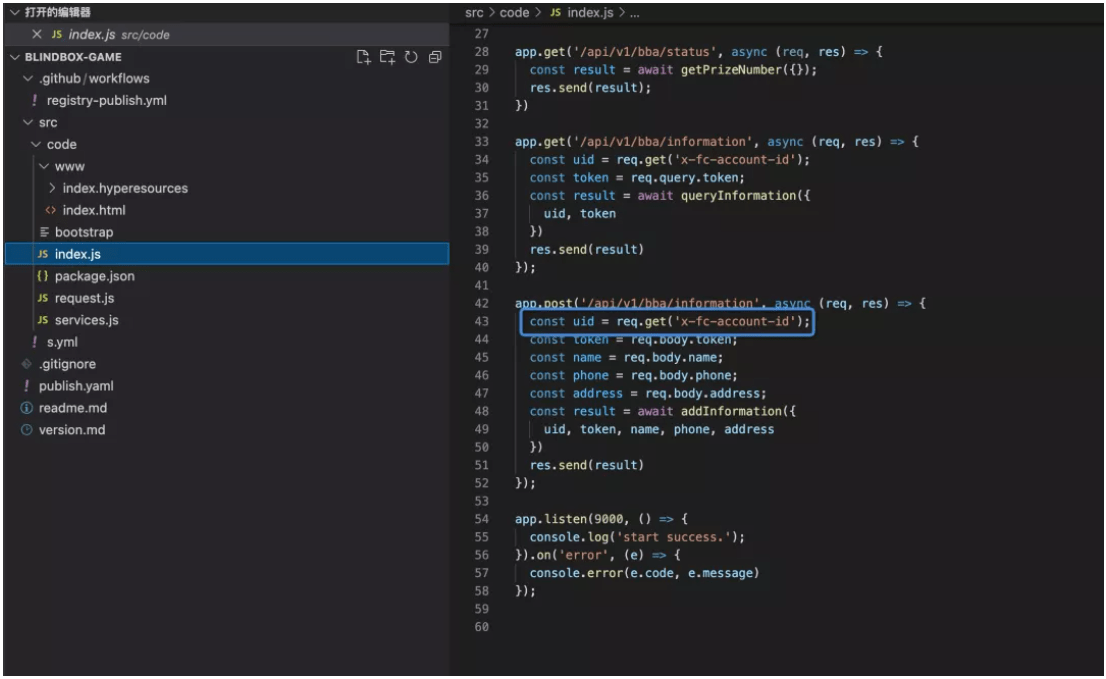Screen dimensions: 1106x679
Task: Collapse the .github/workflows folder
Action: [x=28, y=78]
